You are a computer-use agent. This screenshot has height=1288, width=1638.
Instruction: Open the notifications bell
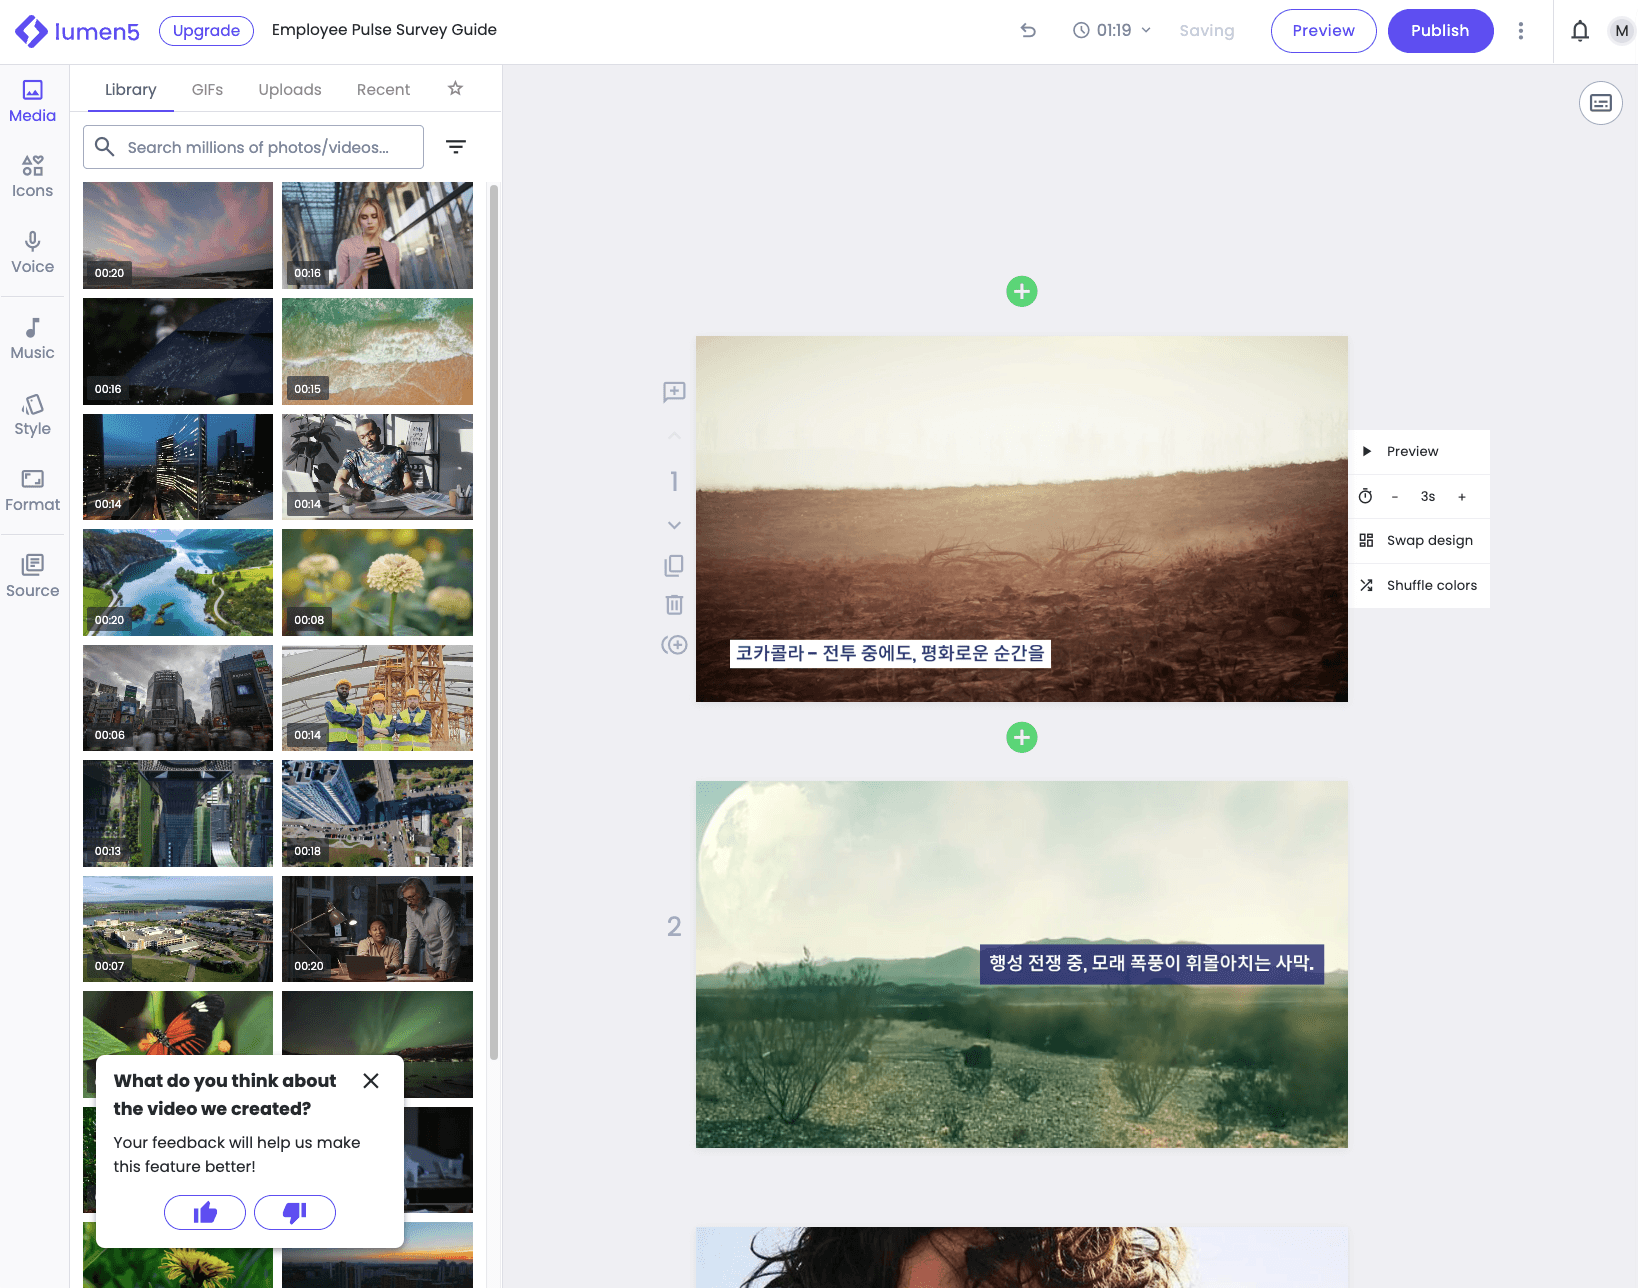[x=1580, y=31]
